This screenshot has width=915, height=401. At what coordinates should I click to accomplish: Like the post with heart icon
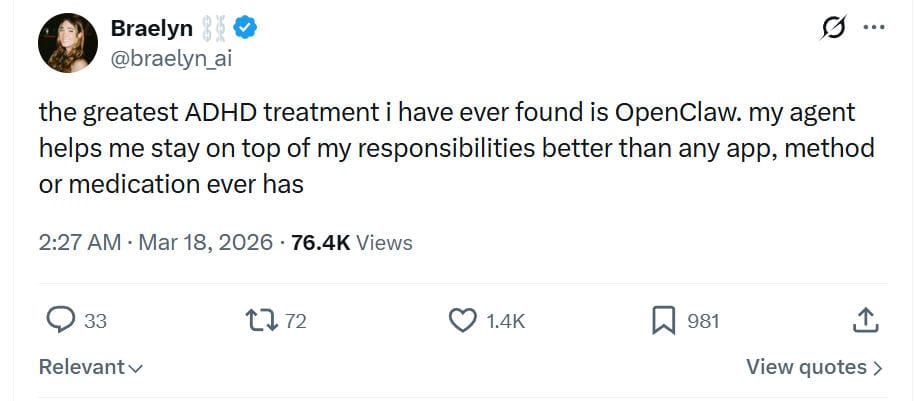click(x=462, y=320)
